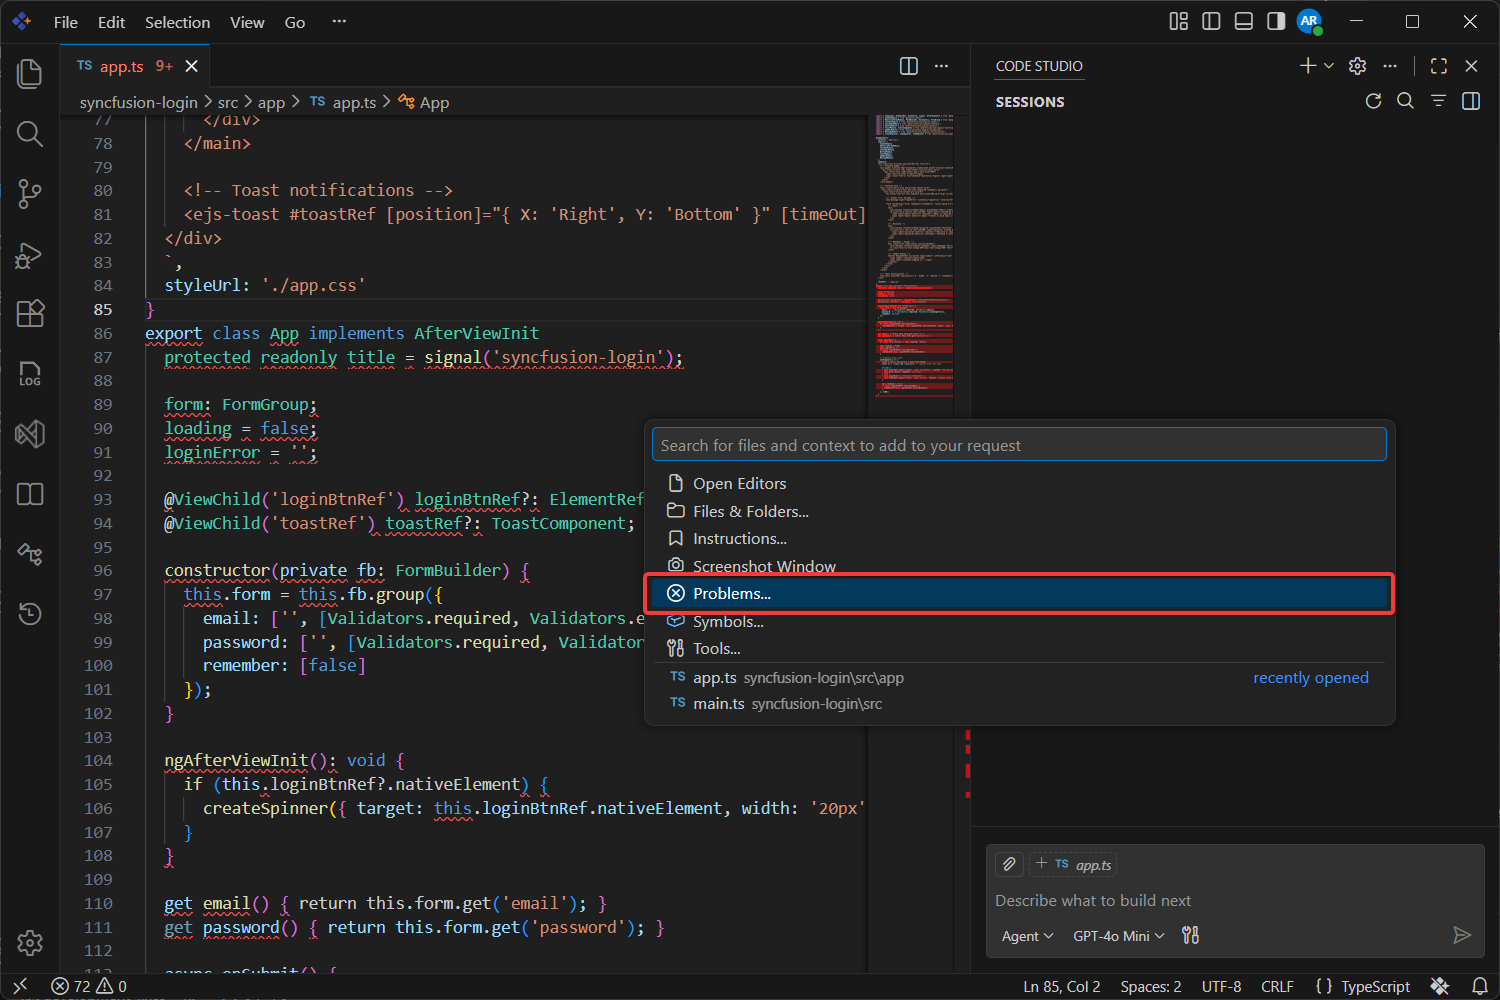Click the recently opened link
Screen dimensions: 1500x1000
click(x=1310, y=677)
